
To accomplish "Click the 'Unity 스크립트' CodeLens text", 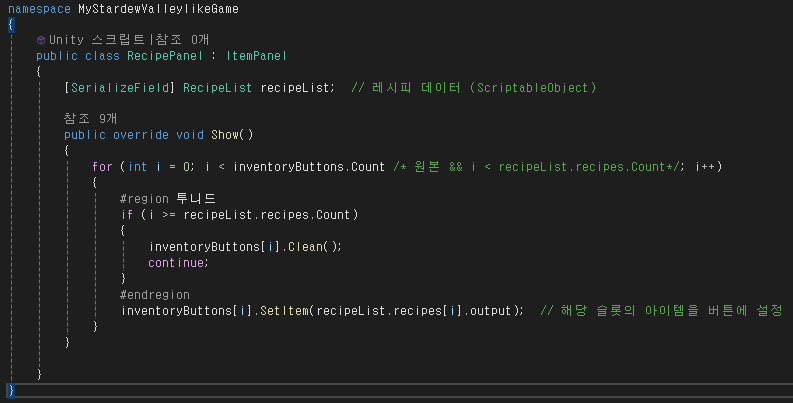I will [97, 39].
